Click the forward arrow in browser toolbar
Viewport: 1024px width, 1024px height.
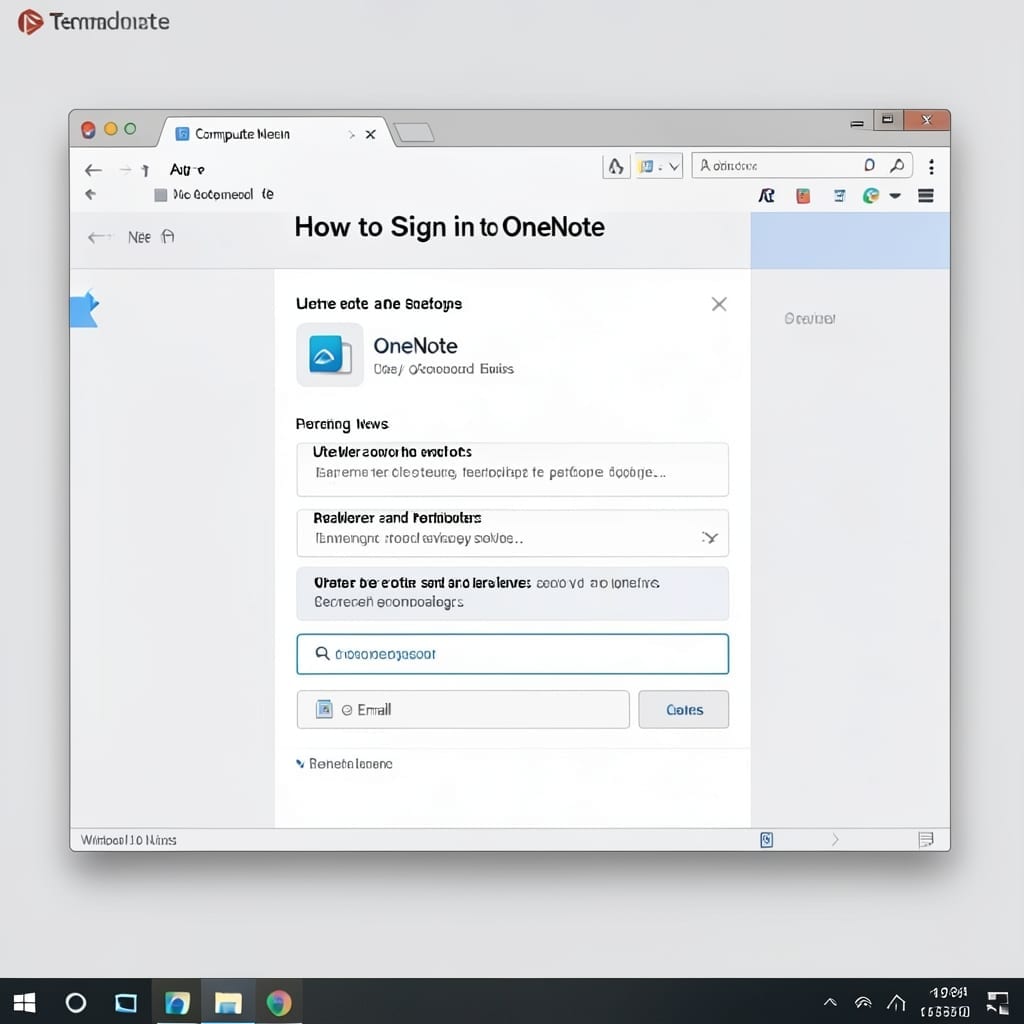click(x=125, y=170)
